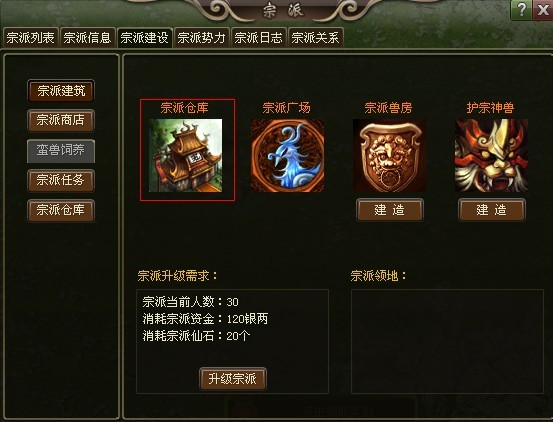The width and height of the screenshot is (553, 422).
Task: Click 建造 under 护宗神兽
Action: (492, 210)
